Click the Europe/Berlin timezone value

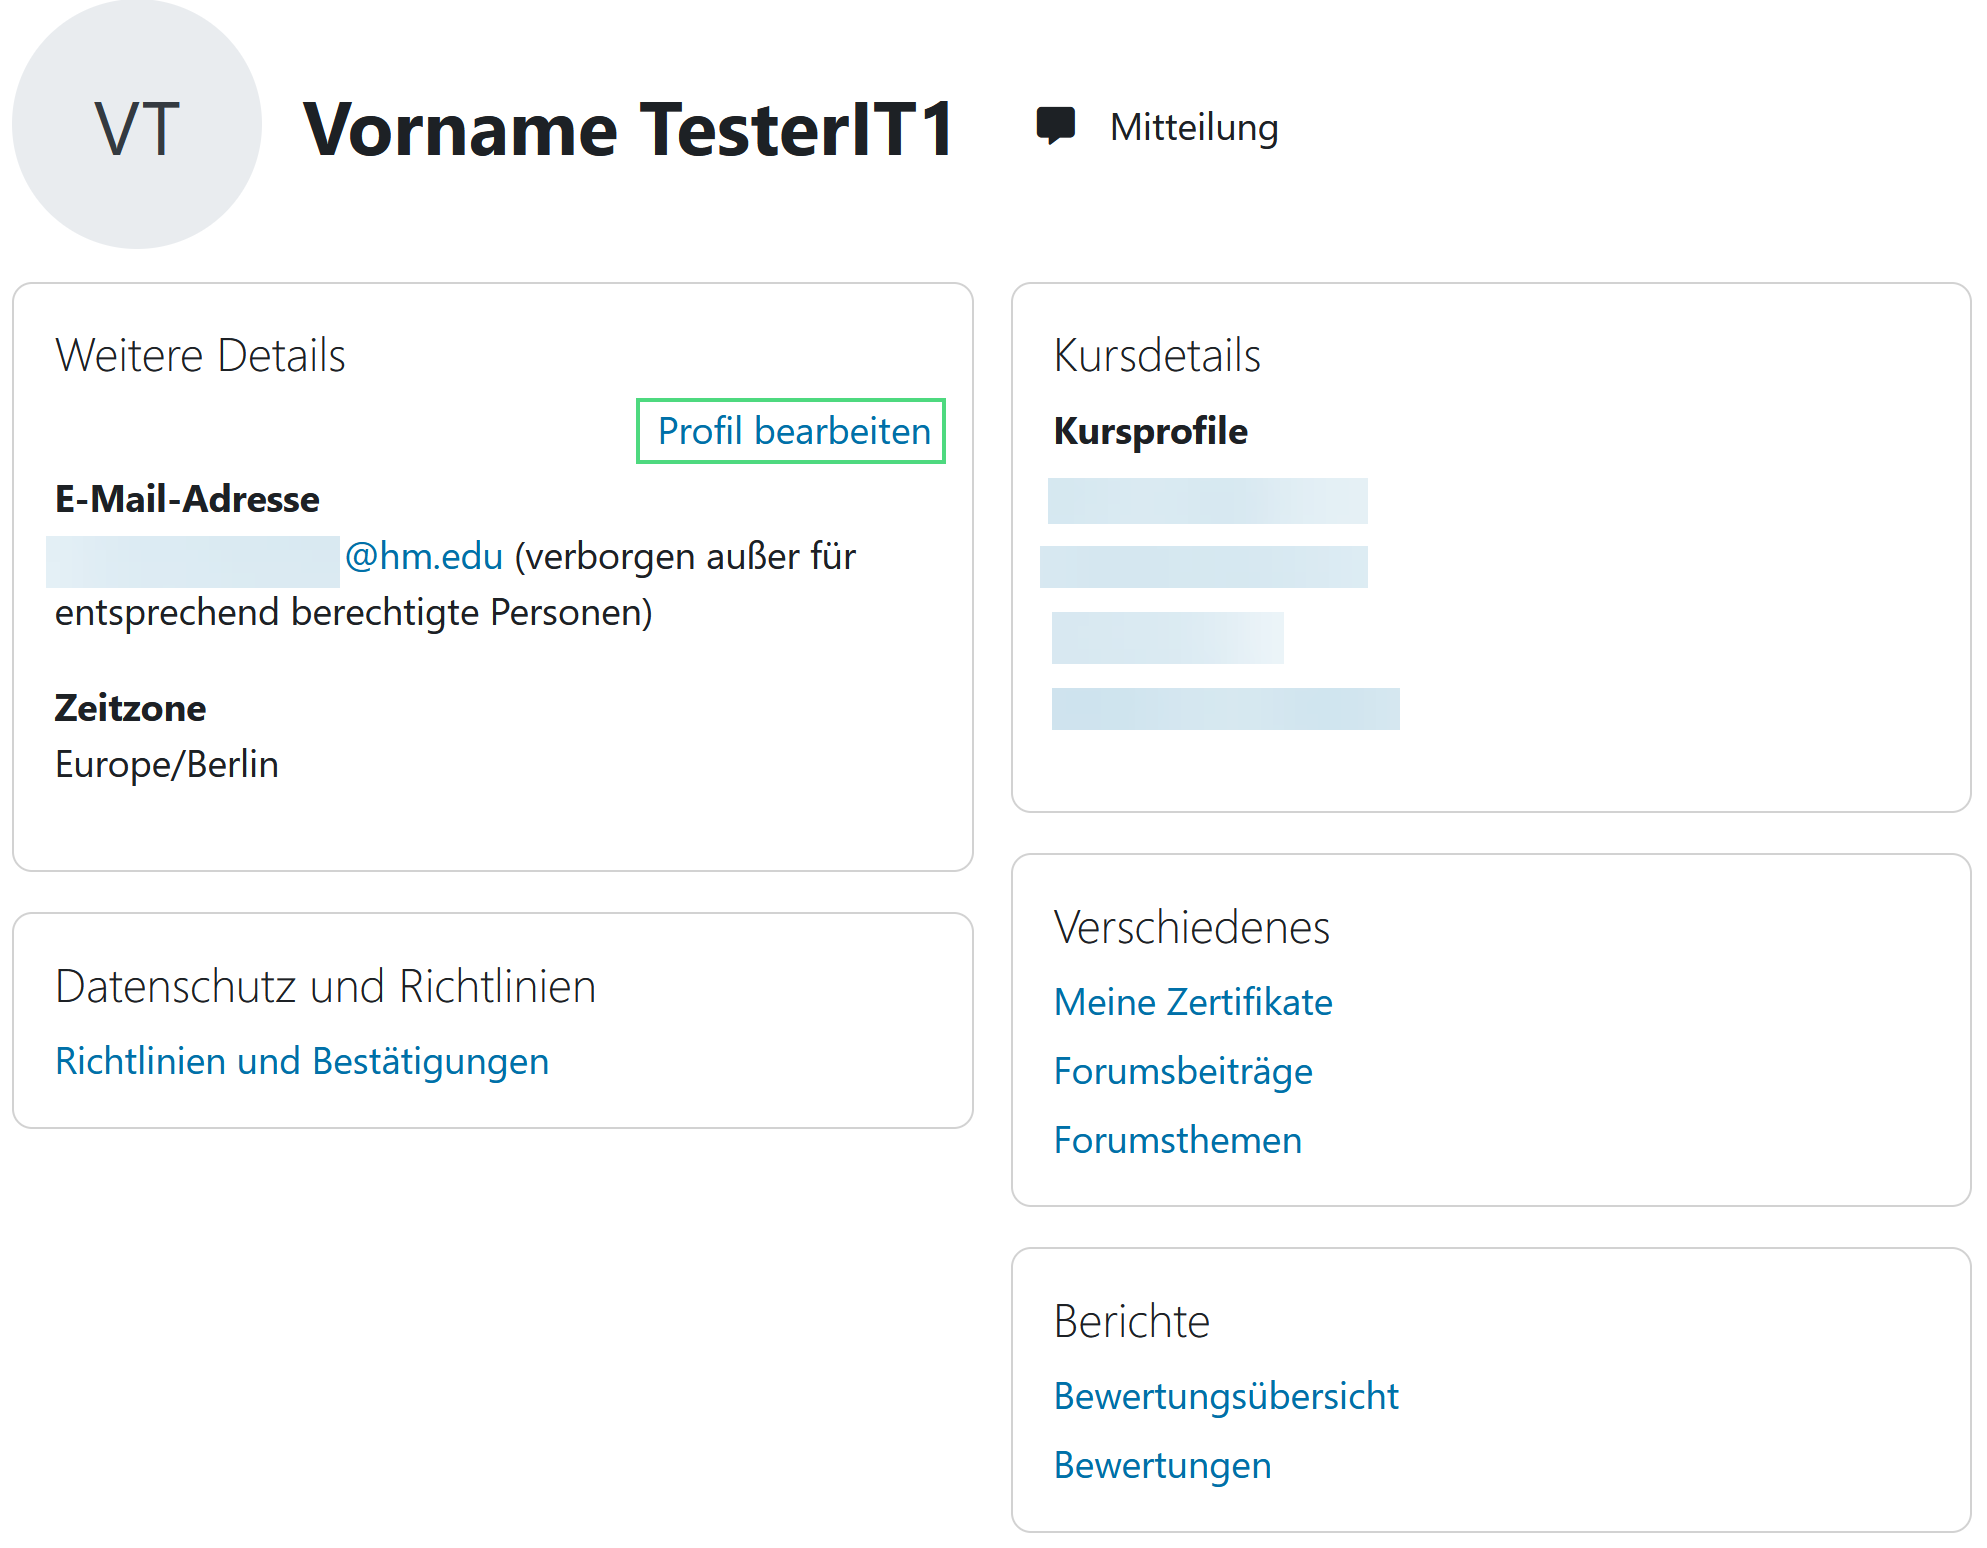coord(167,765)
